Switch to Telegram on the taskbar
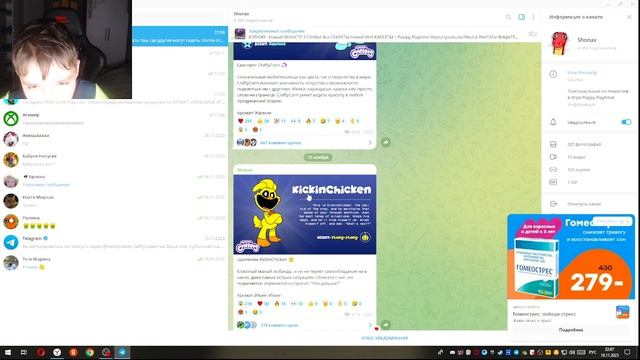Viewport: 640px width, 360px height. 122,352
